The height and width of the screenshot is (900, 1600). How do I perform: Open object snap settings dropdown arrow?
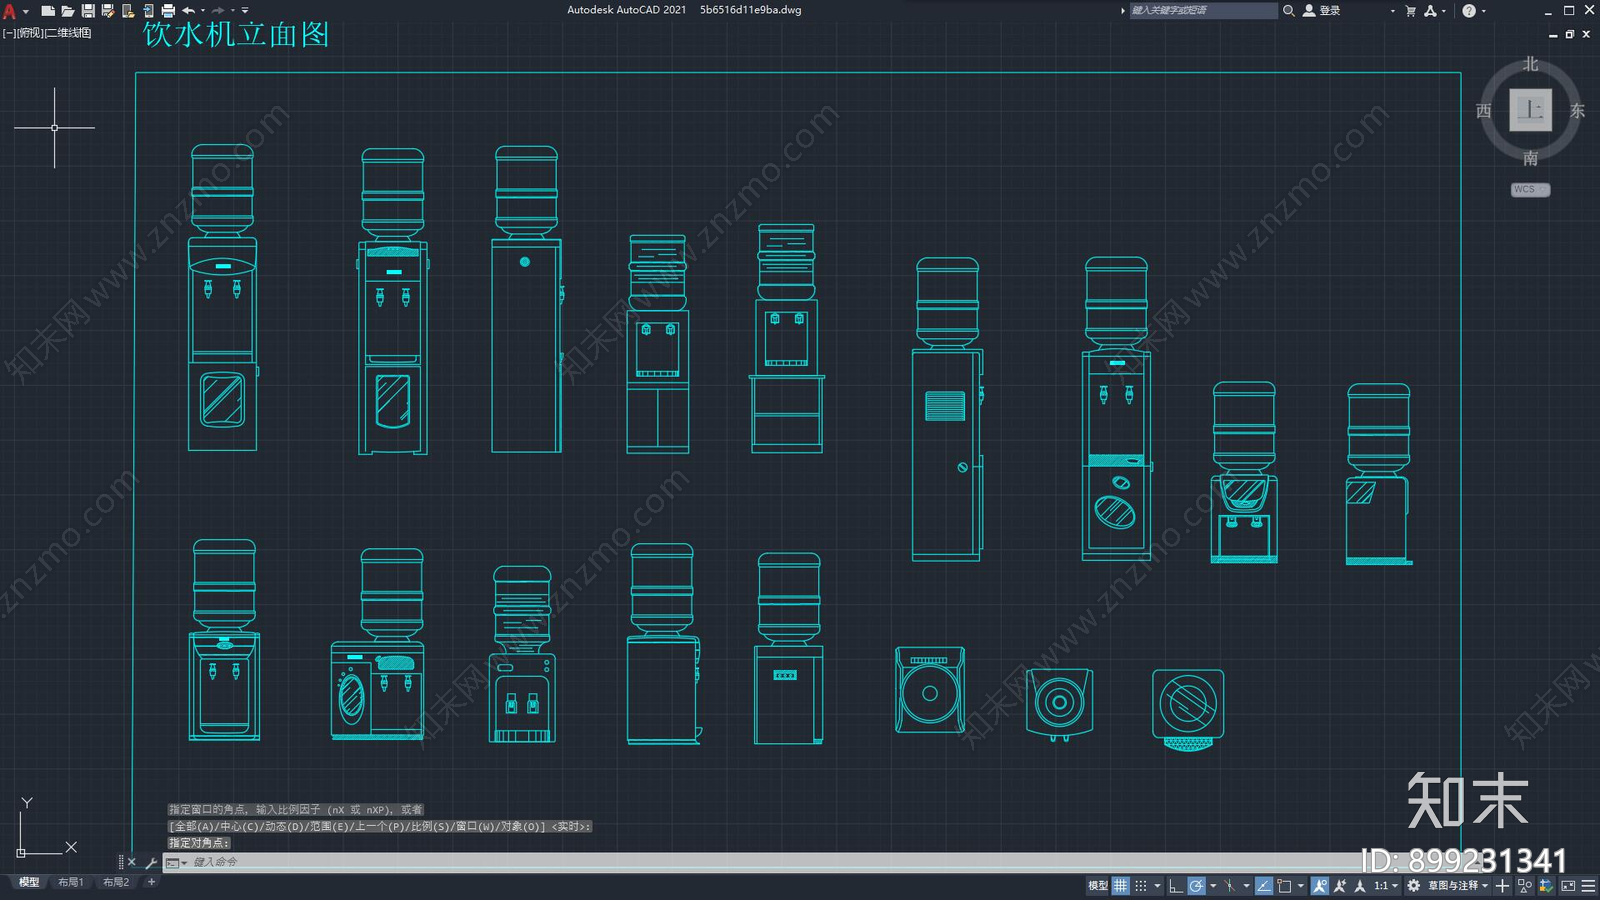1301,885
